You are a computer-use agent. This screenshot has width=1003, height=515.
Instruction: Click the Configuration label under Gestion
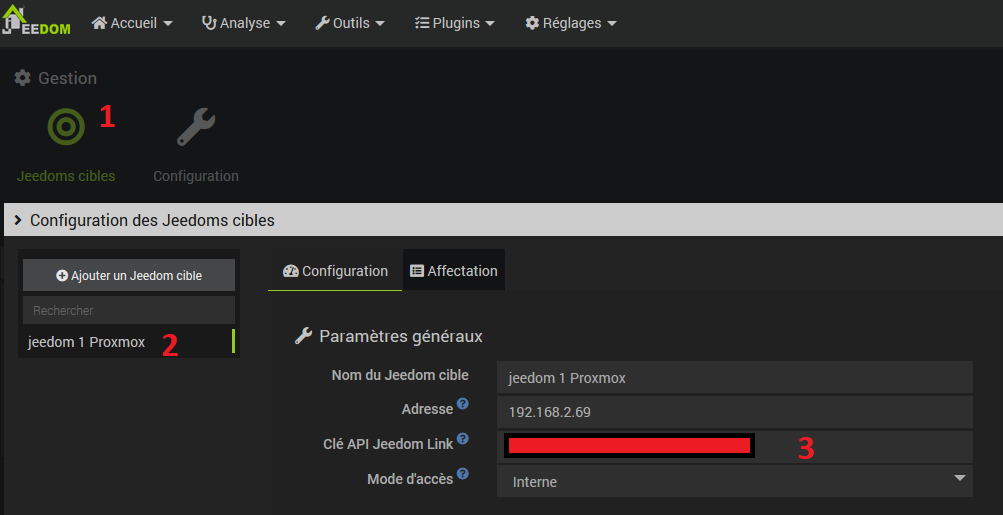point(196,176)
